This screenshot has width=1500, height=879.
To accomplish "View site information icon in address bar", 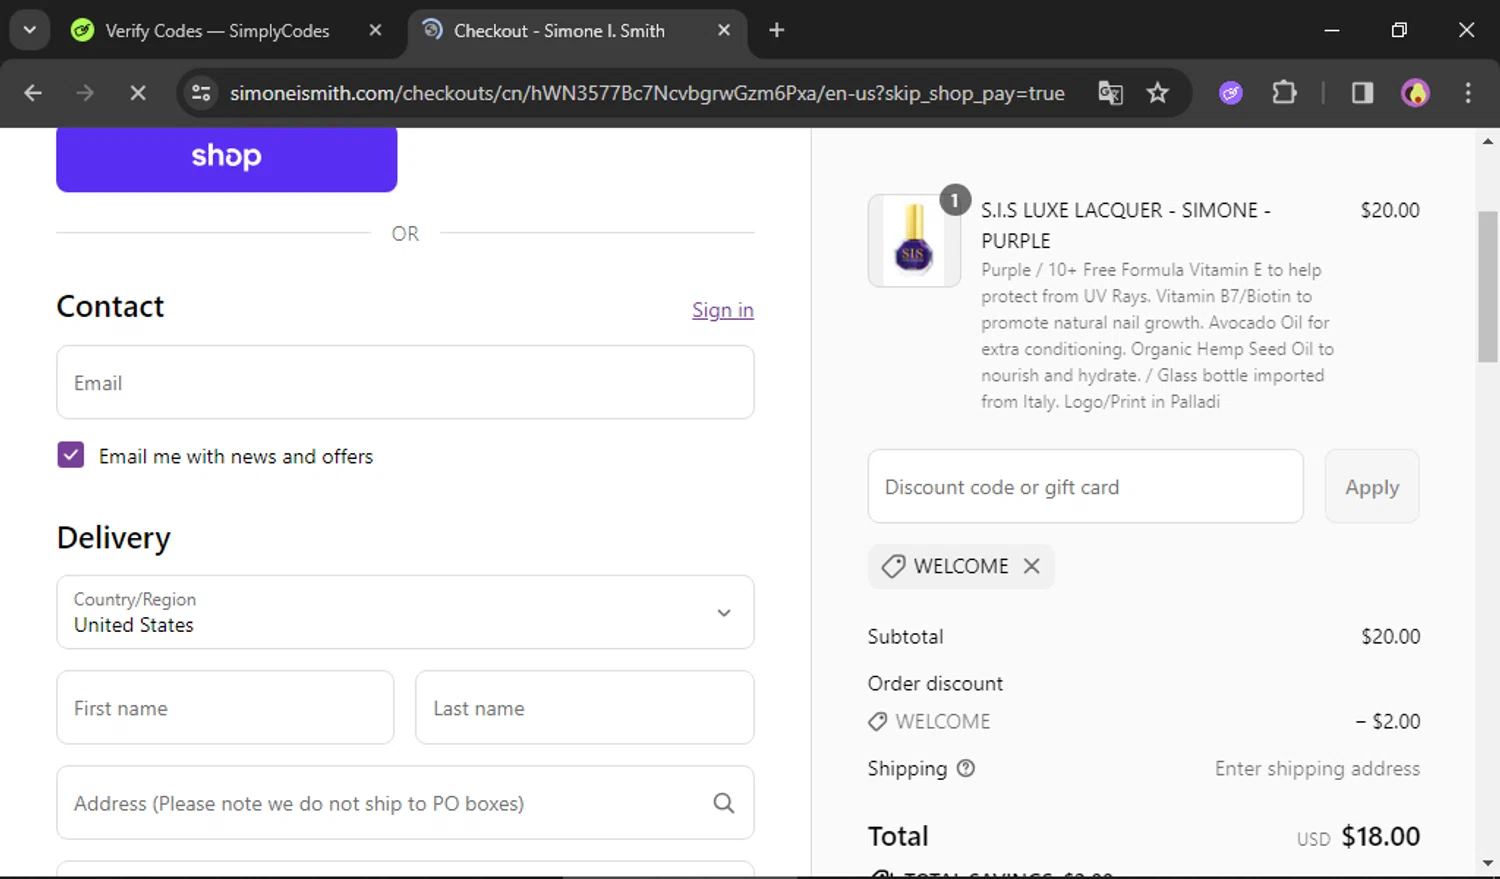I will pyautogui.click(x=201, y=93).
